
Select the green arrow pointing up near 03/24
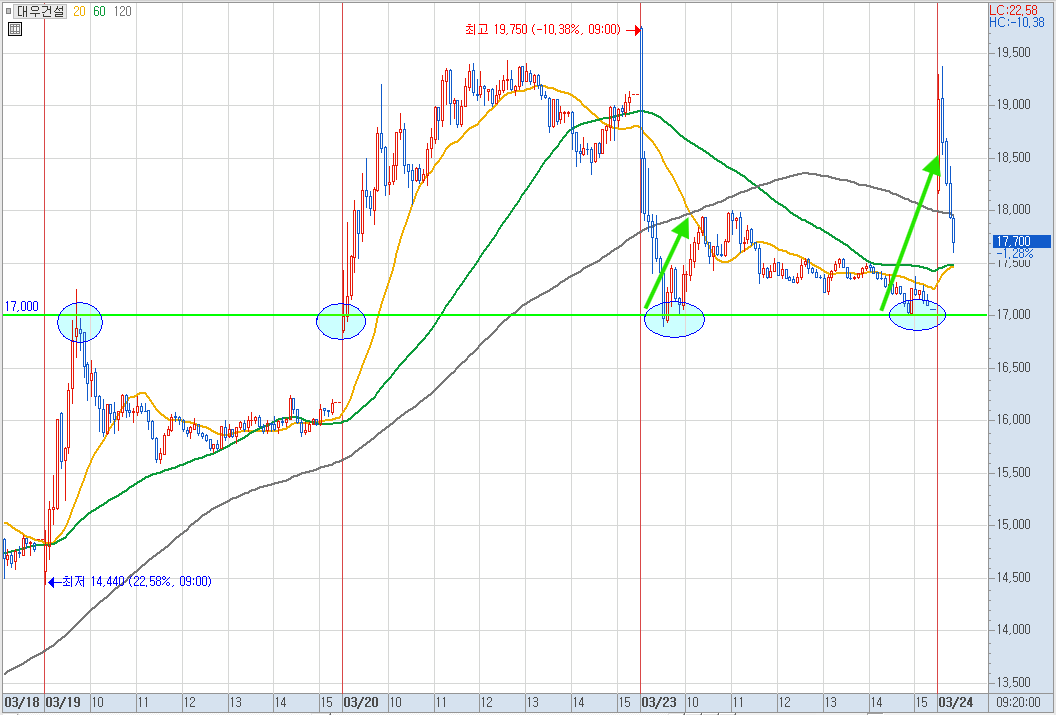click(x=911, y=233)
